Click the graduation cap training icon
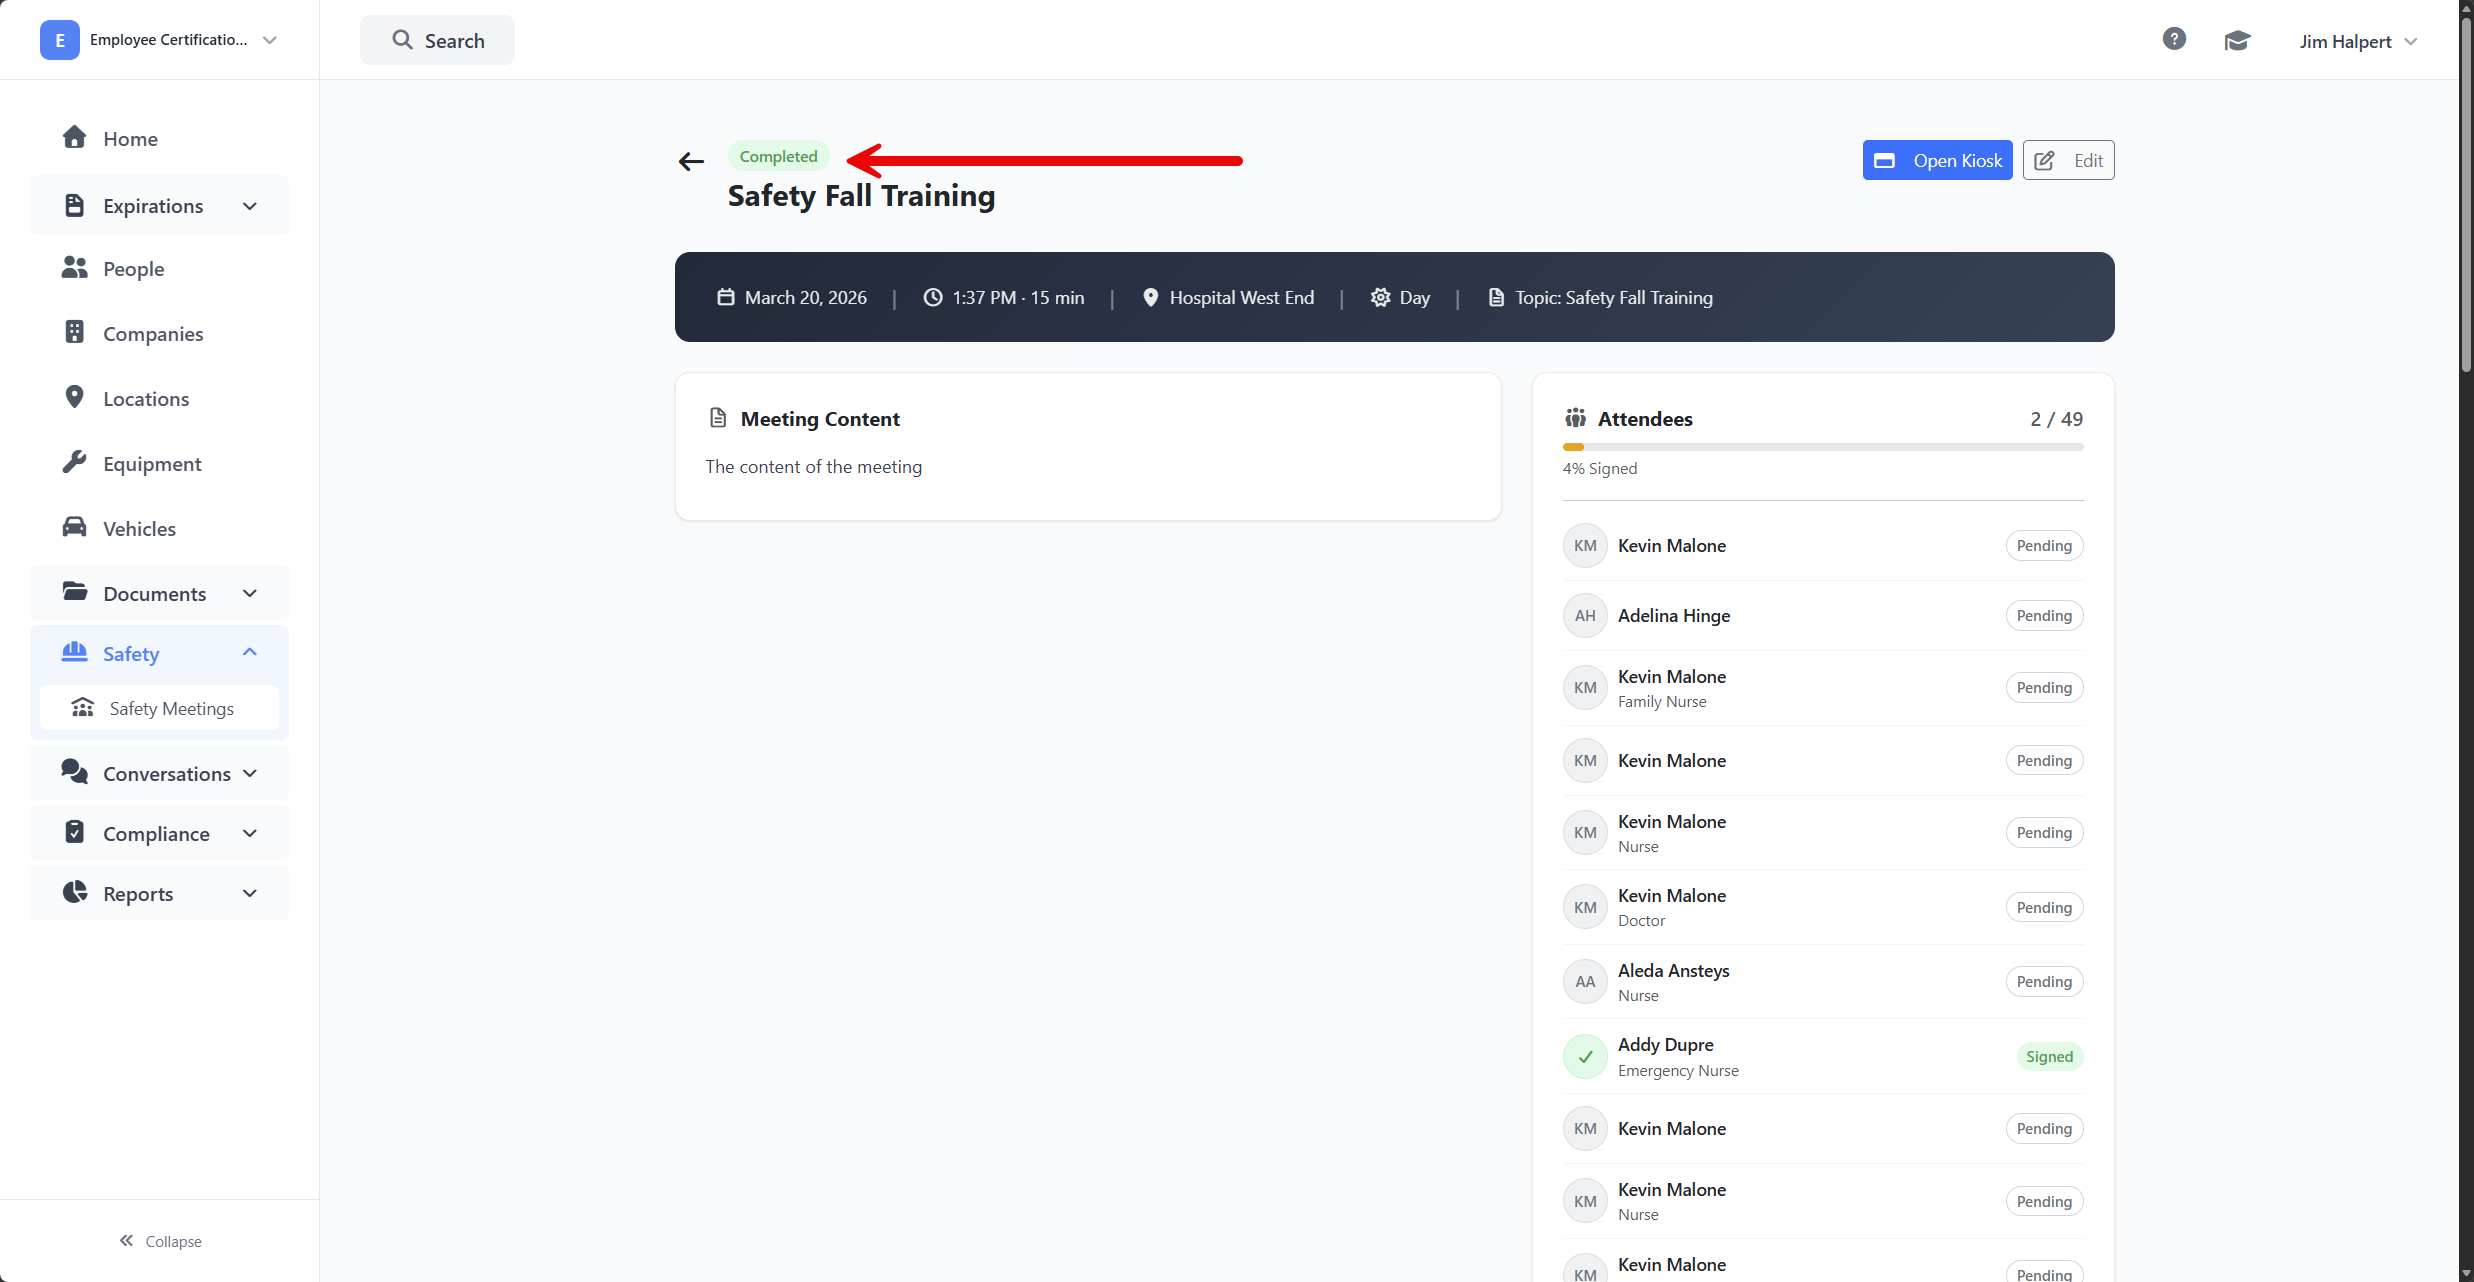Viewport: 2474px width, 1282px height. (x=2237, y=40)
